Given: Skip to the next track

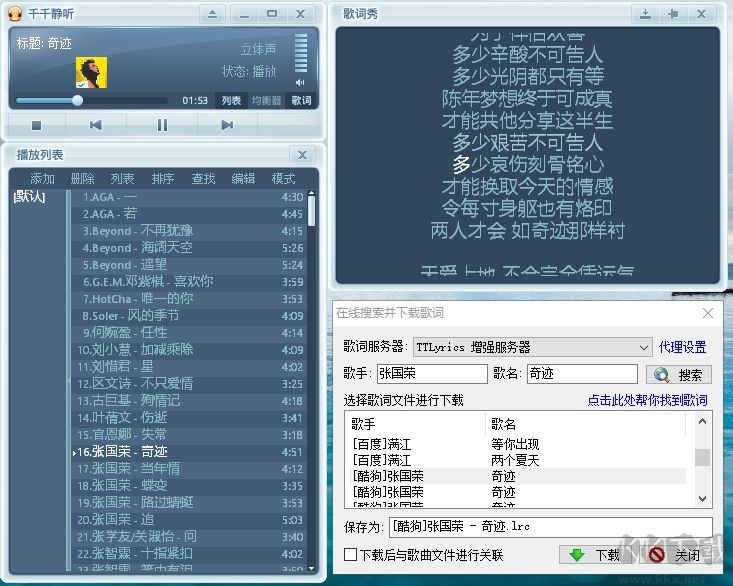Looking at the screenshot, I should click(x=227, y=125).
